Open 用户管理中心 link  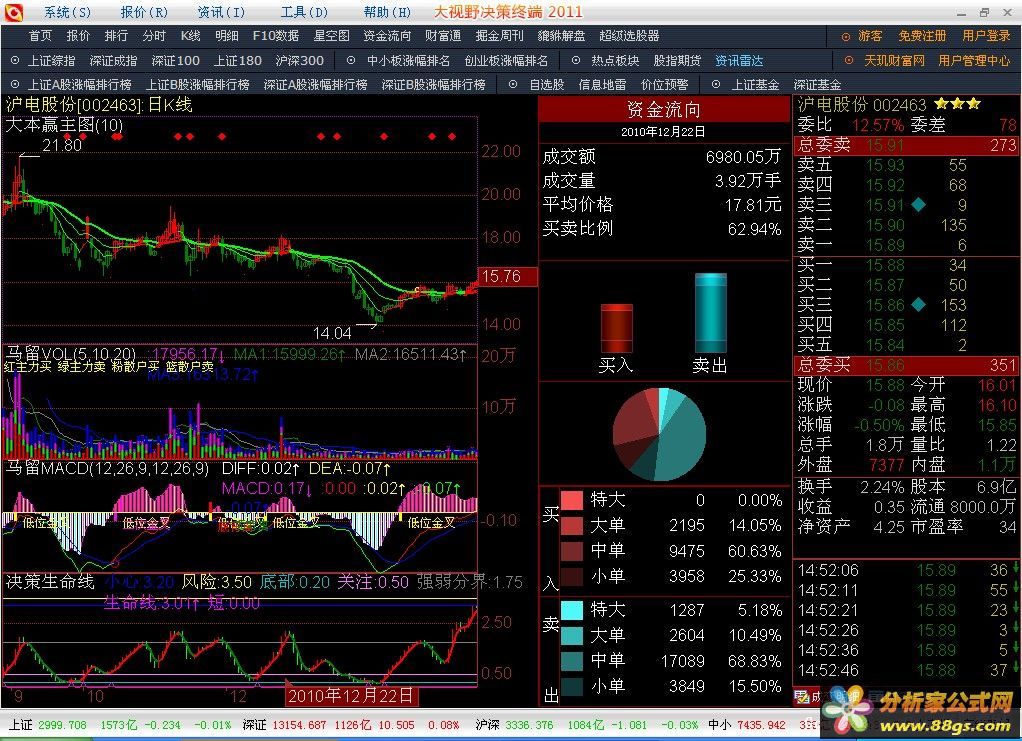(x=974, y=61)
